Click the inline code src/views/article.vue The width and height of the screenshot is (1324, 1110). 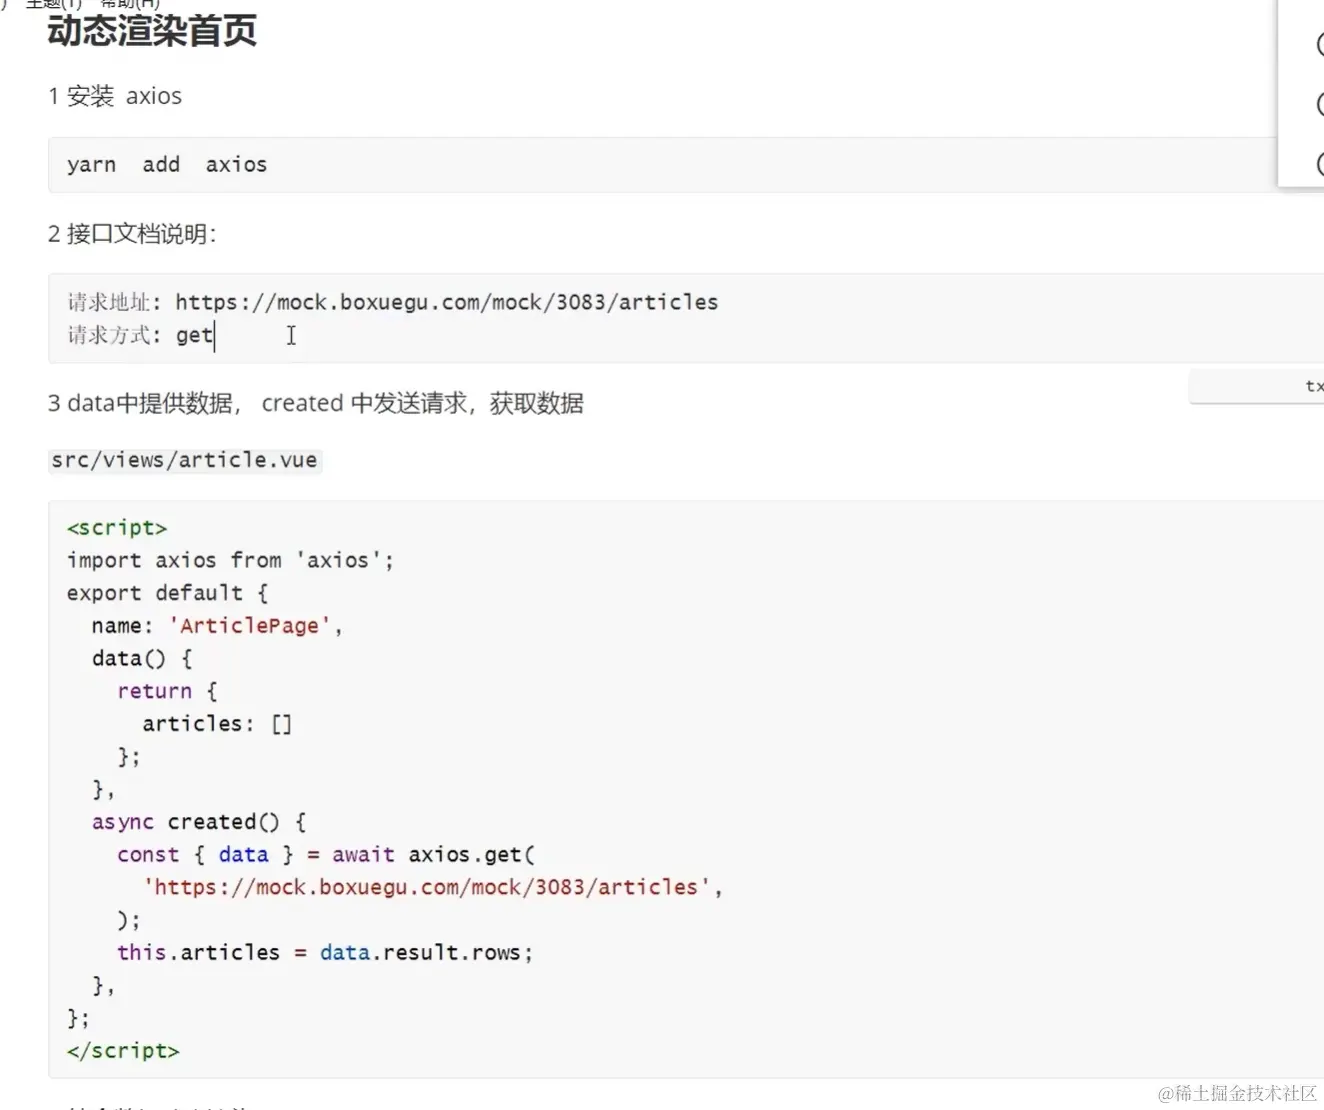coord(185,460)
